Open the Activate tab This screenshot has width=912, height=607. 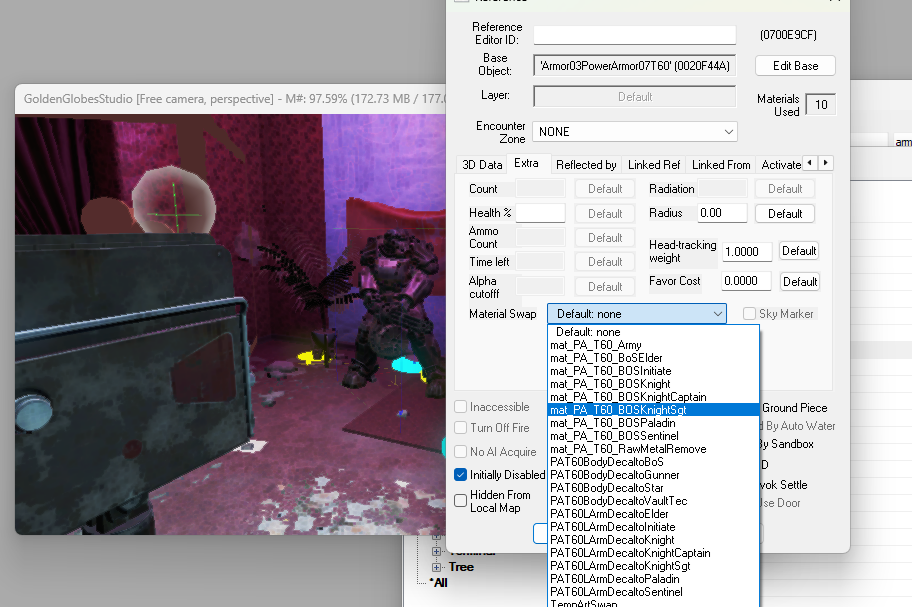[x=781, y=165]
